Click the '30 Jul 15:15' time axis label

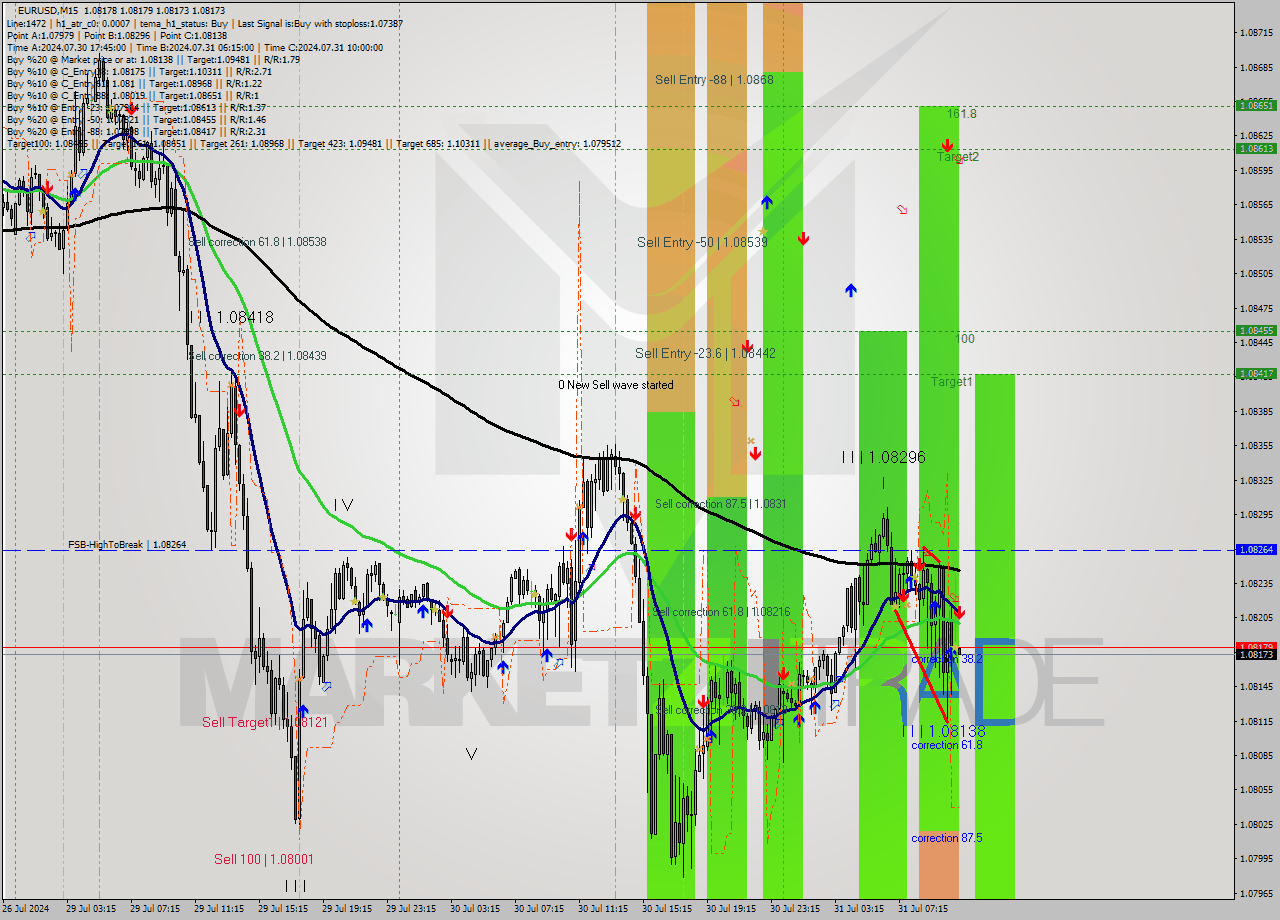(667, 909)
